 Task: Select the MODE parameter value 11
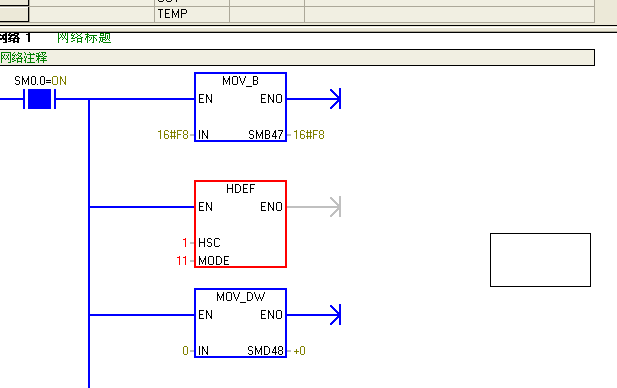pos(182,261)
